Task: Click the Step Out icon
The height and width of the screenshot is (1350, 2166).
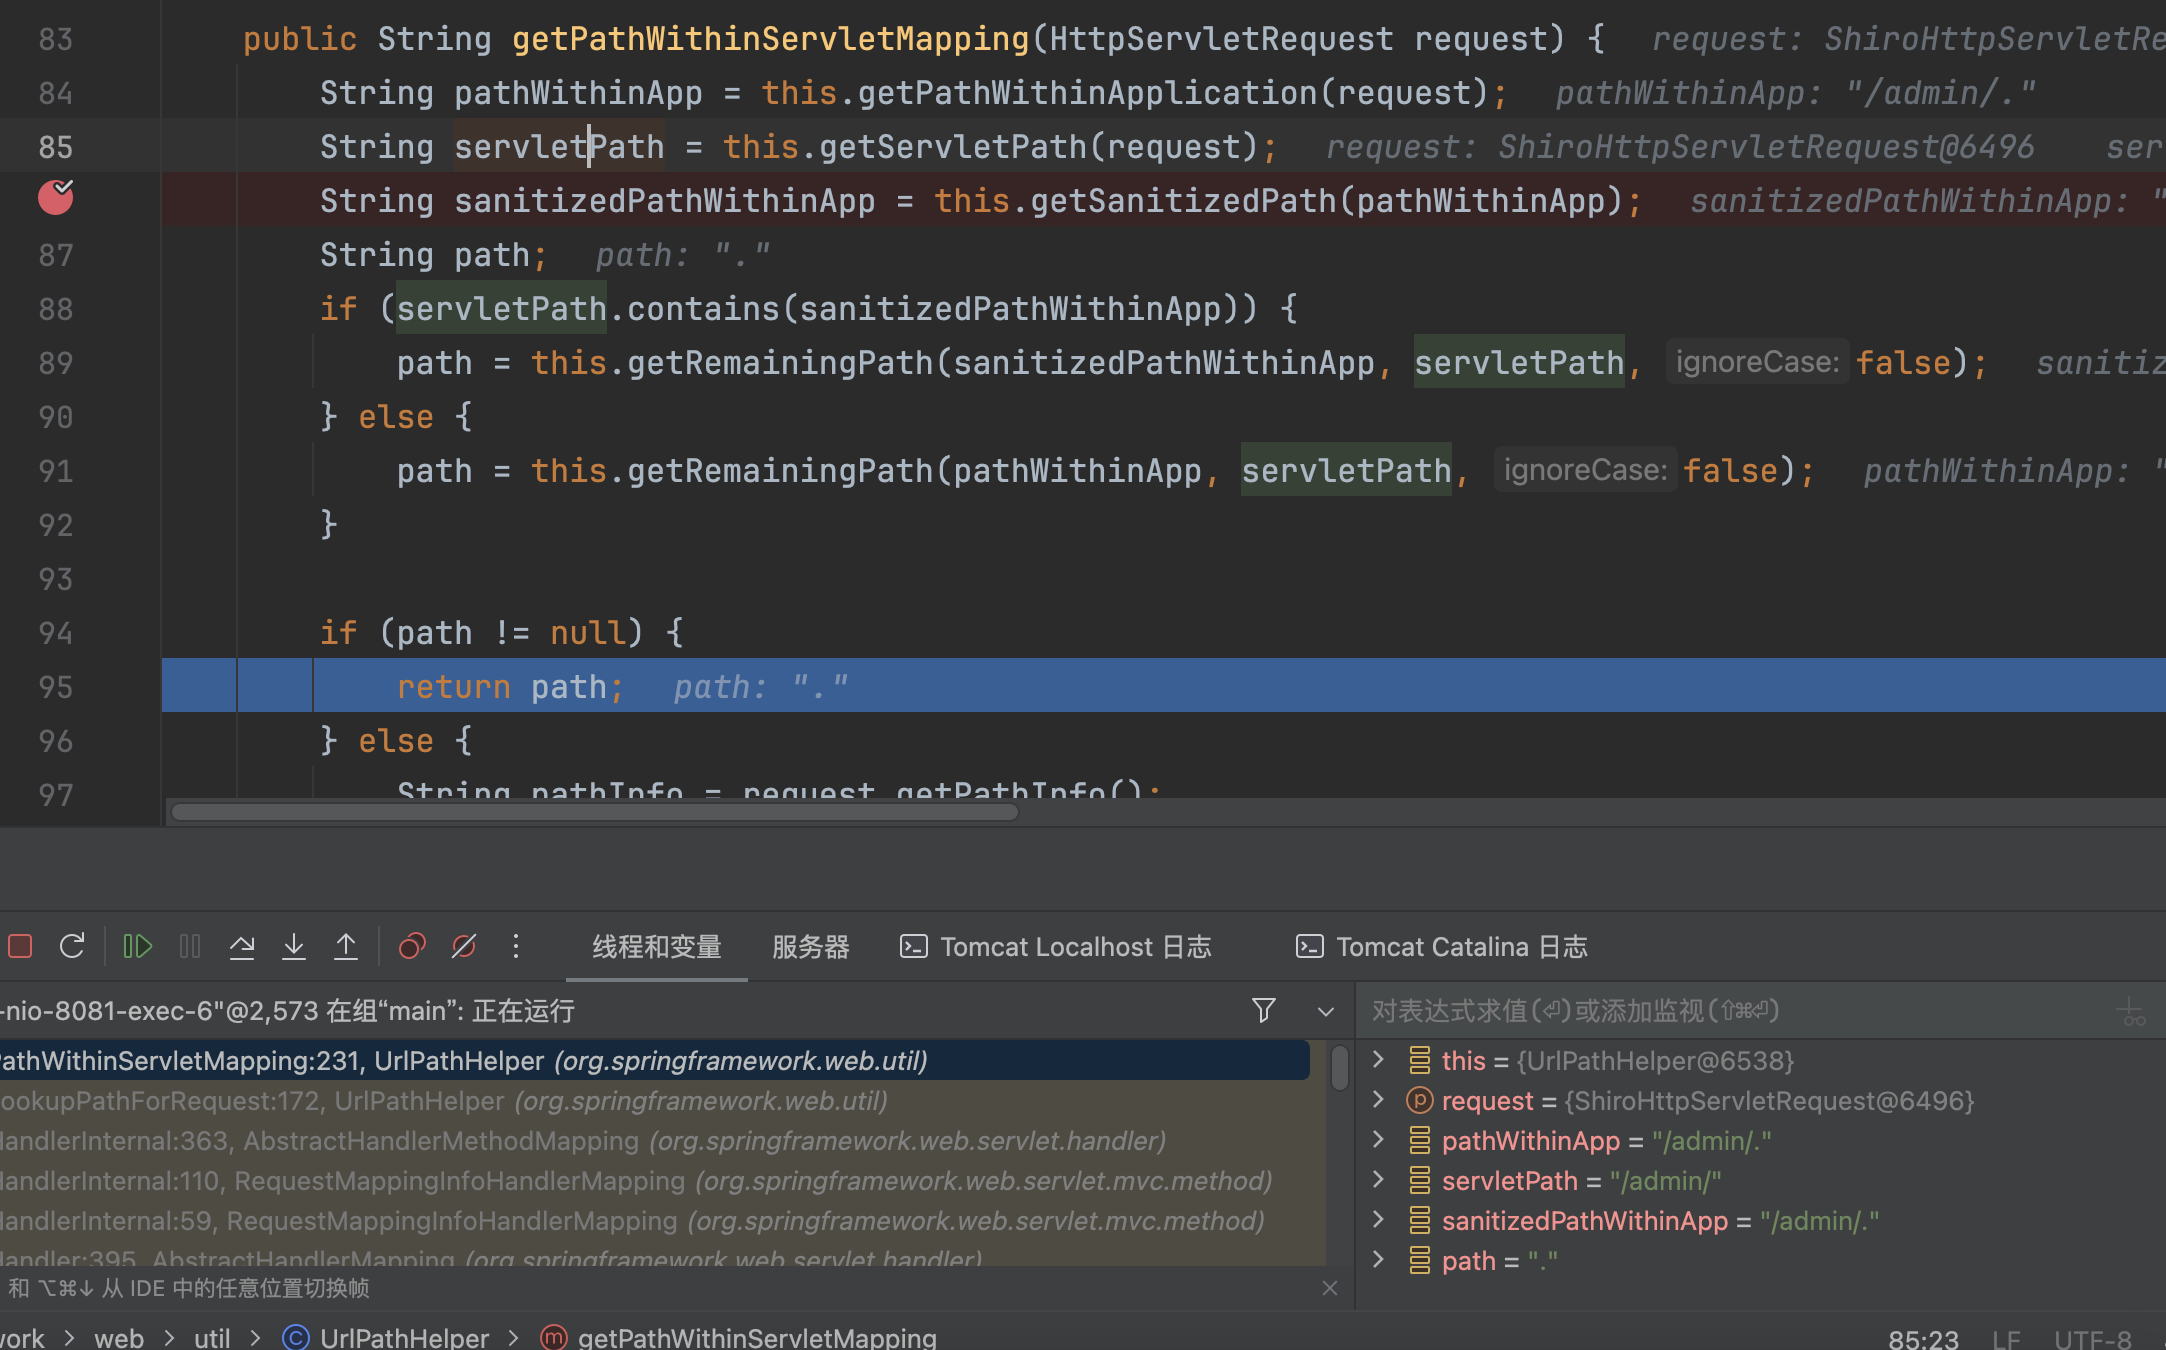Action: (346, 946)
